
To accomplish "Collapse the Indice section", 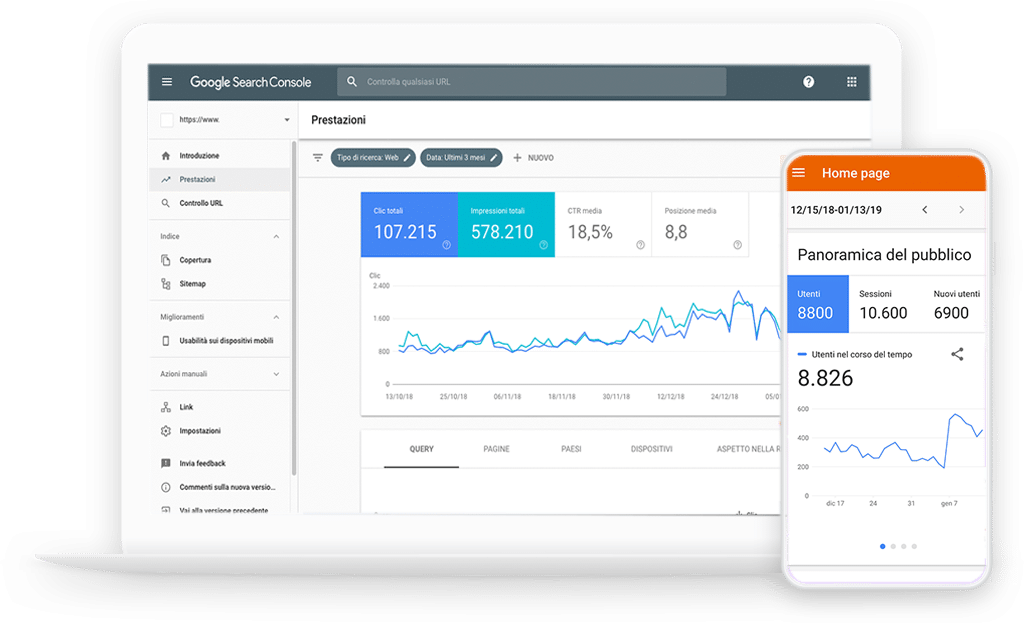I will (x=276, y=236).
